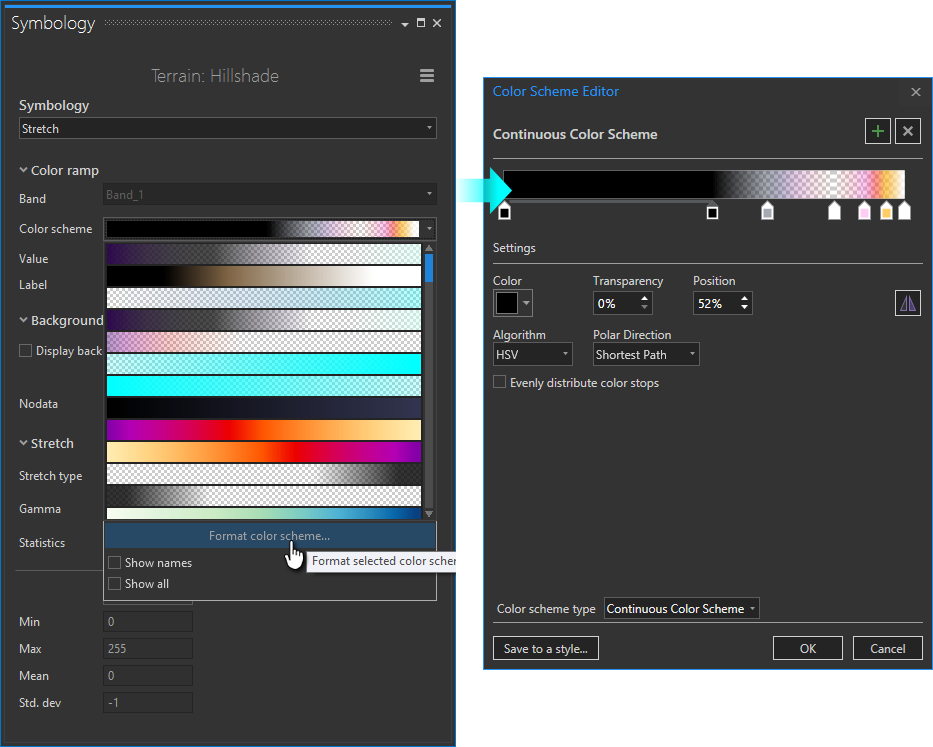Enable Evenly distribute color stops

pos(499,382)
